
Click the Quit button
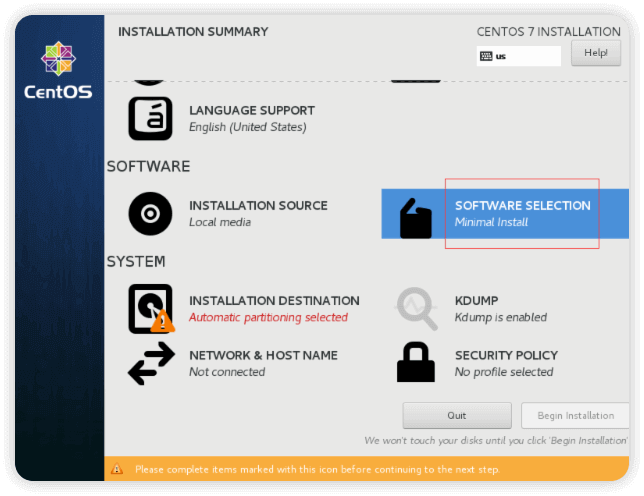point(457,416)
